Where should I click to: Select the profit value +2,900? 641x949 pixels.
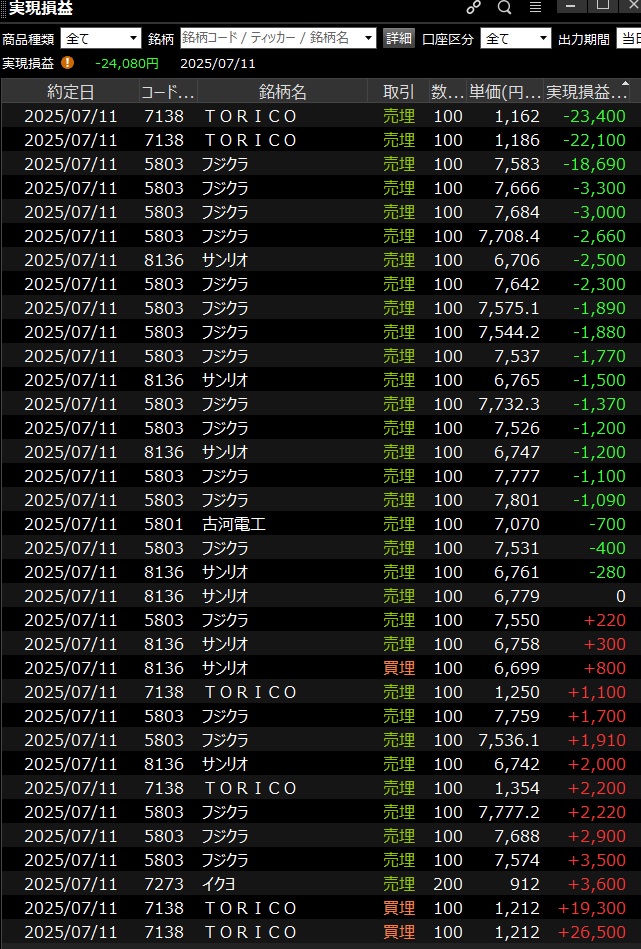coord(596,836)
